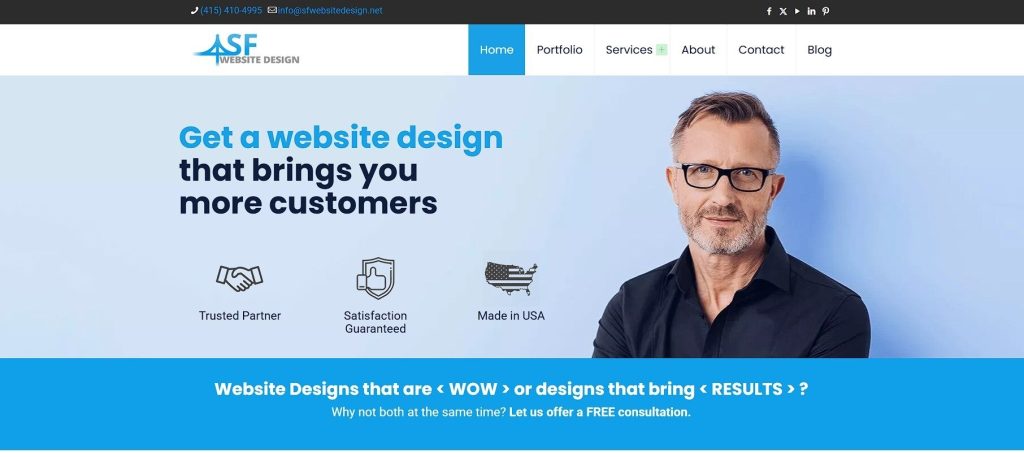Click the USA flag map icon
This screenshot has width=1024, height=457.
point(511,279)
